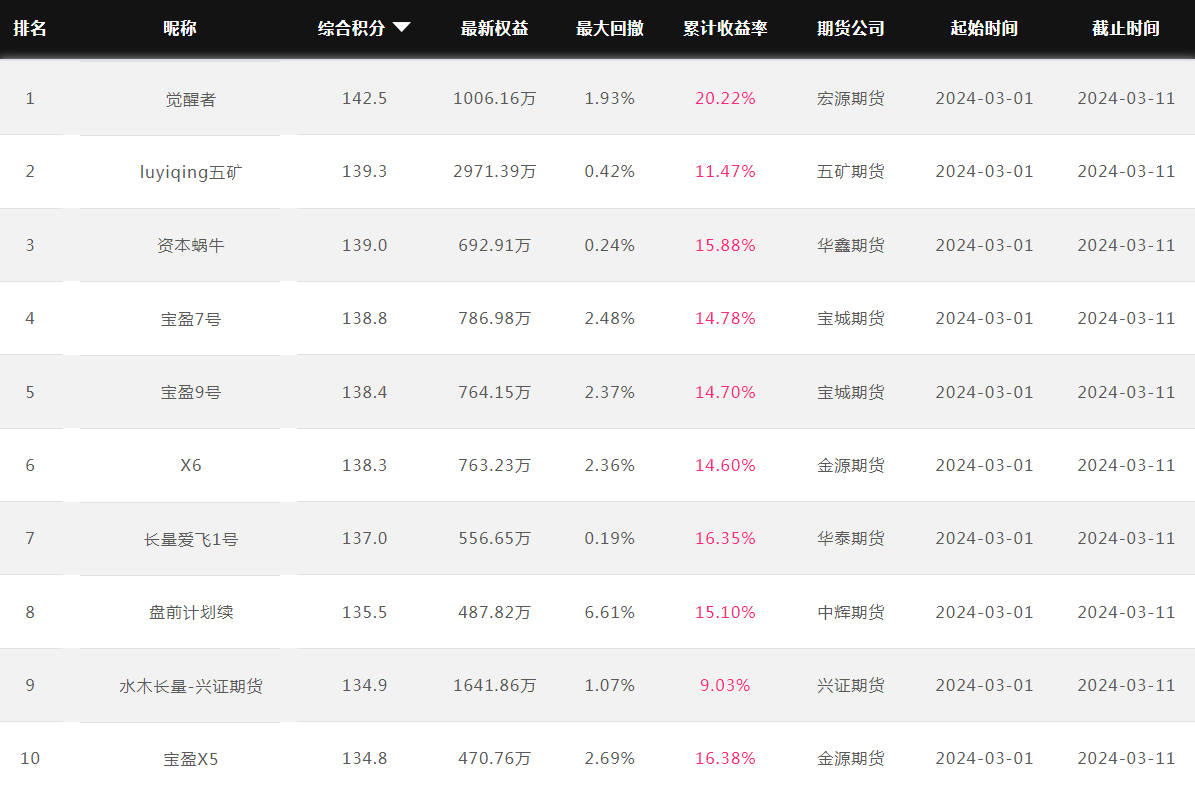
Task: Select the return rate 14.70%
Action: (x=725, y=392)
